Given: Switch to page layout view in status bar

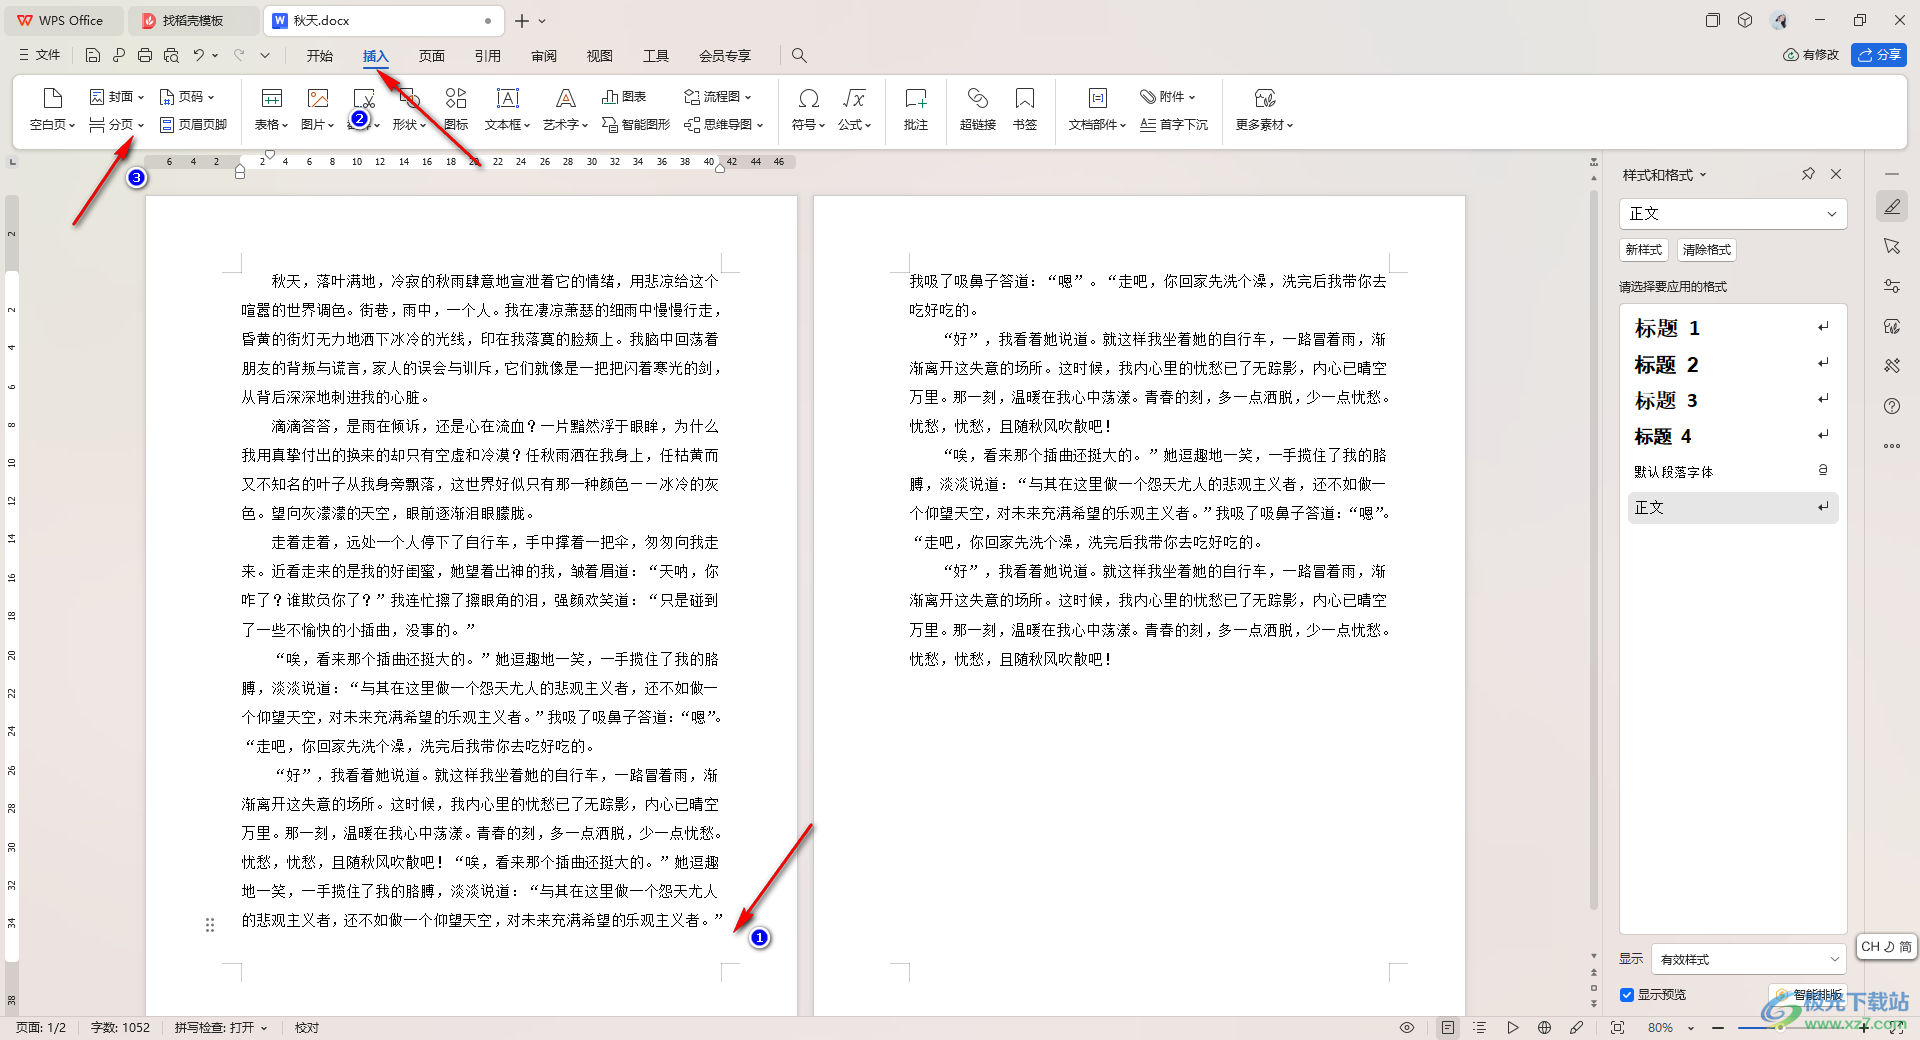Looking at the screenshot, I should tap(1448, 1028).
